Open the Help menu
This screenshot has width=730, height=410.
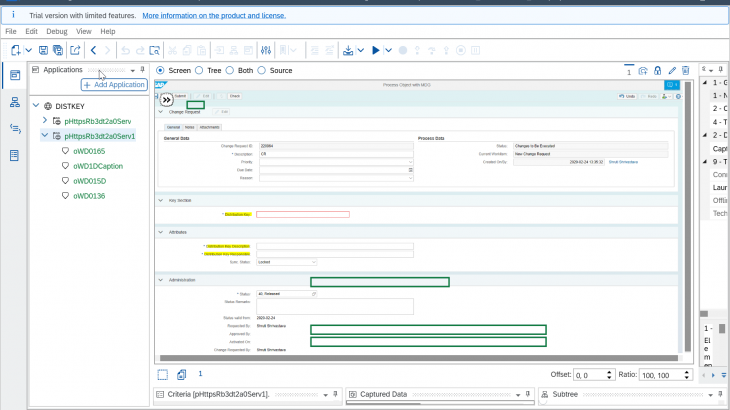(x=108, y=31)
